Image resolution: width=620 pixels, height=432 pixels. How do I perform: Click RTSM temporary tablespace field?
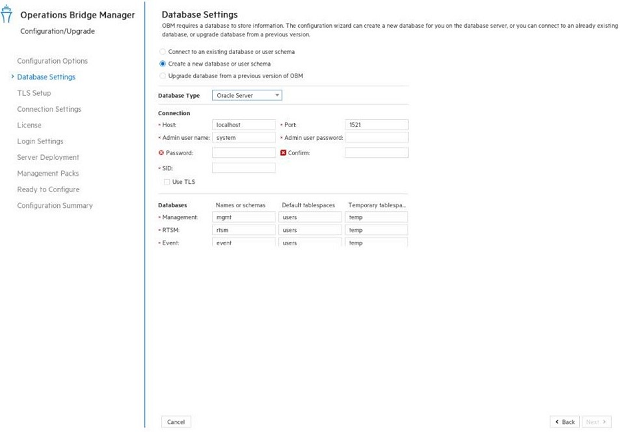[376, 230]
